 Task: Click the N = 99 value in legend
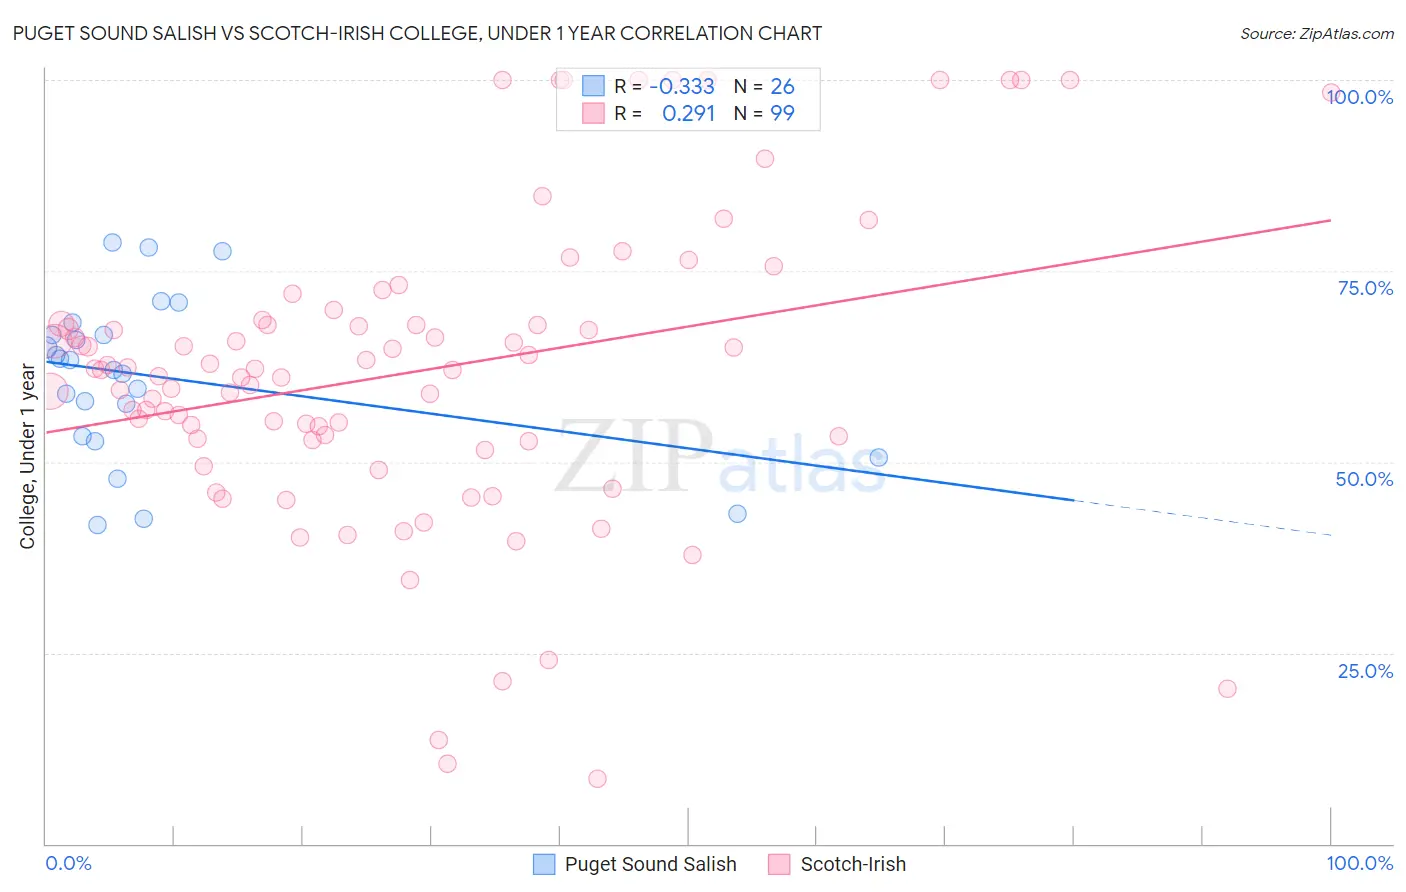764,113
